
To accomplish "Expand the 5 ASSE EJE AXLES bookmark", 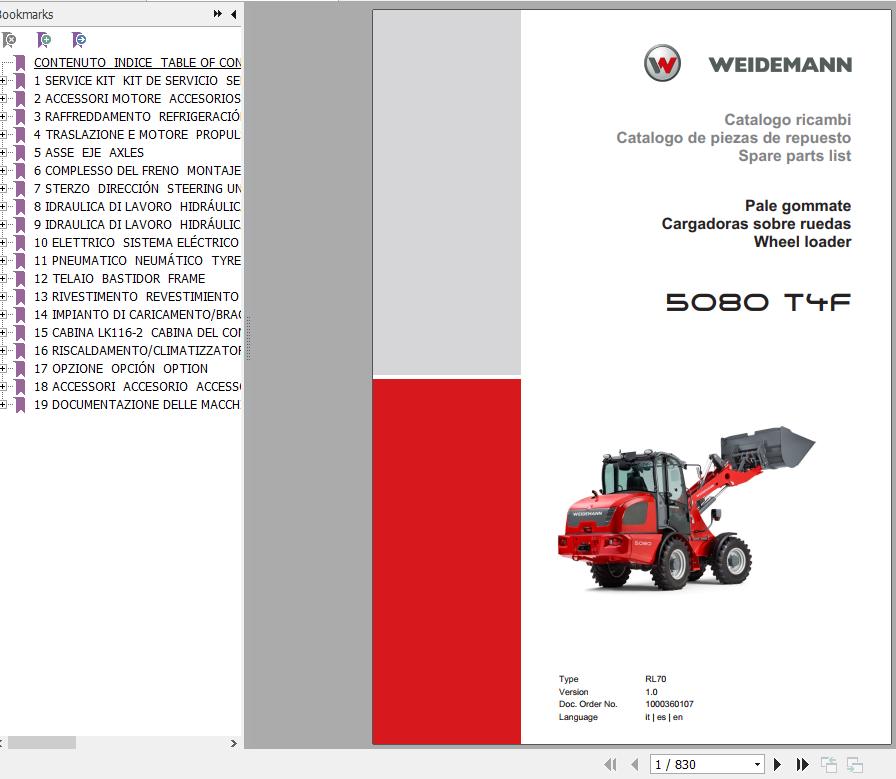I will (x=3, y=153).
